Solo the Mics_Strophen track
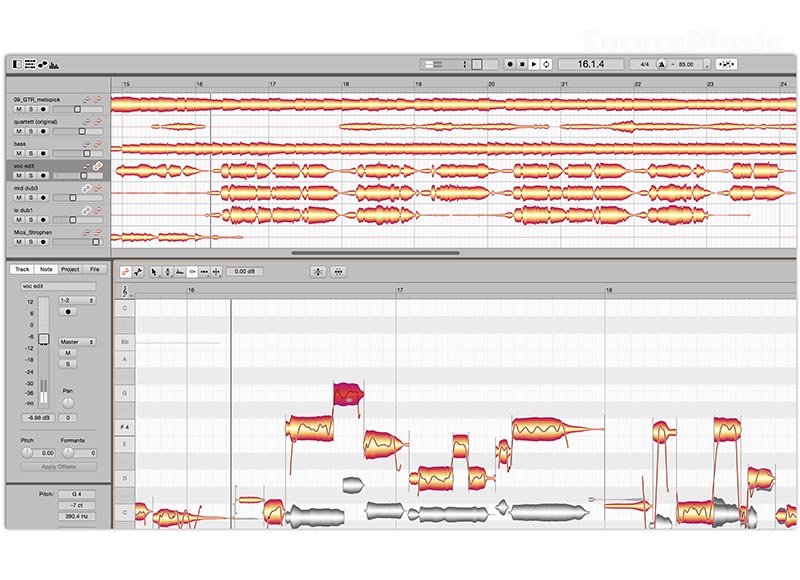This screenshot has width=800, height=580. (x=31, y=242)
